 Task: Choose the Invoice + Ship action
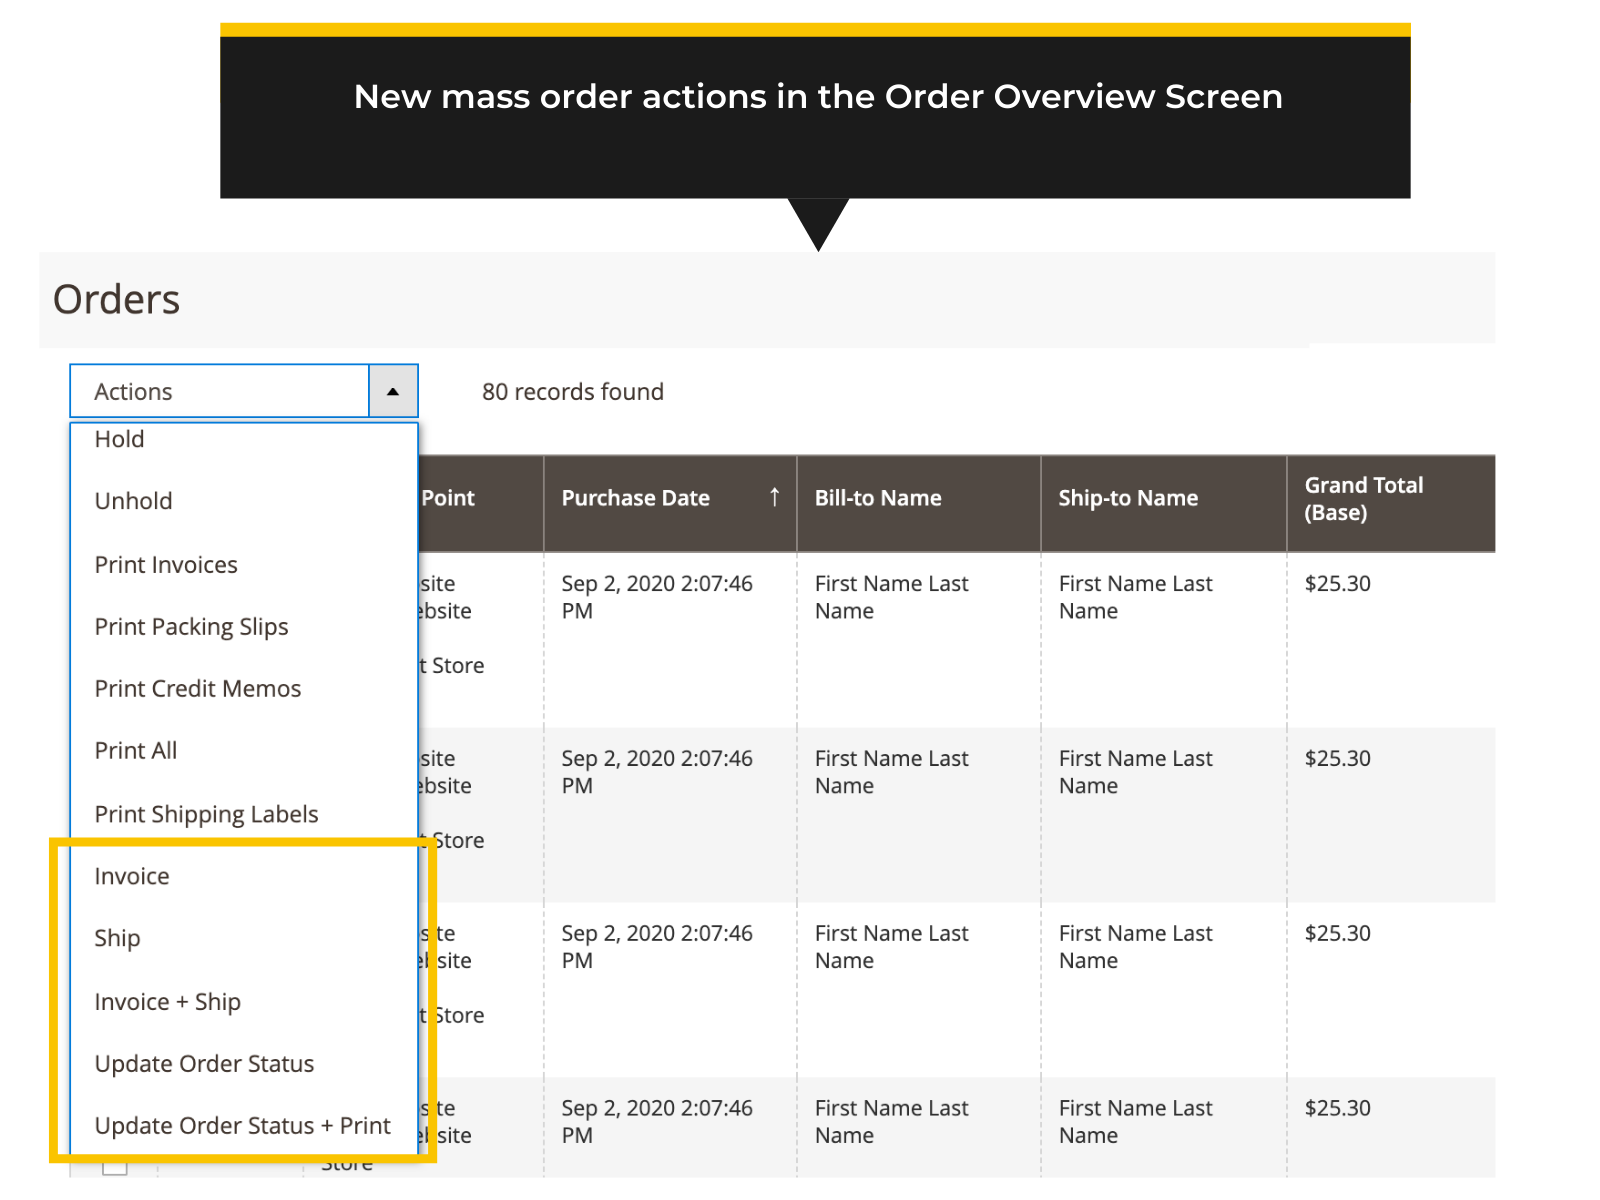point(167,1001)
